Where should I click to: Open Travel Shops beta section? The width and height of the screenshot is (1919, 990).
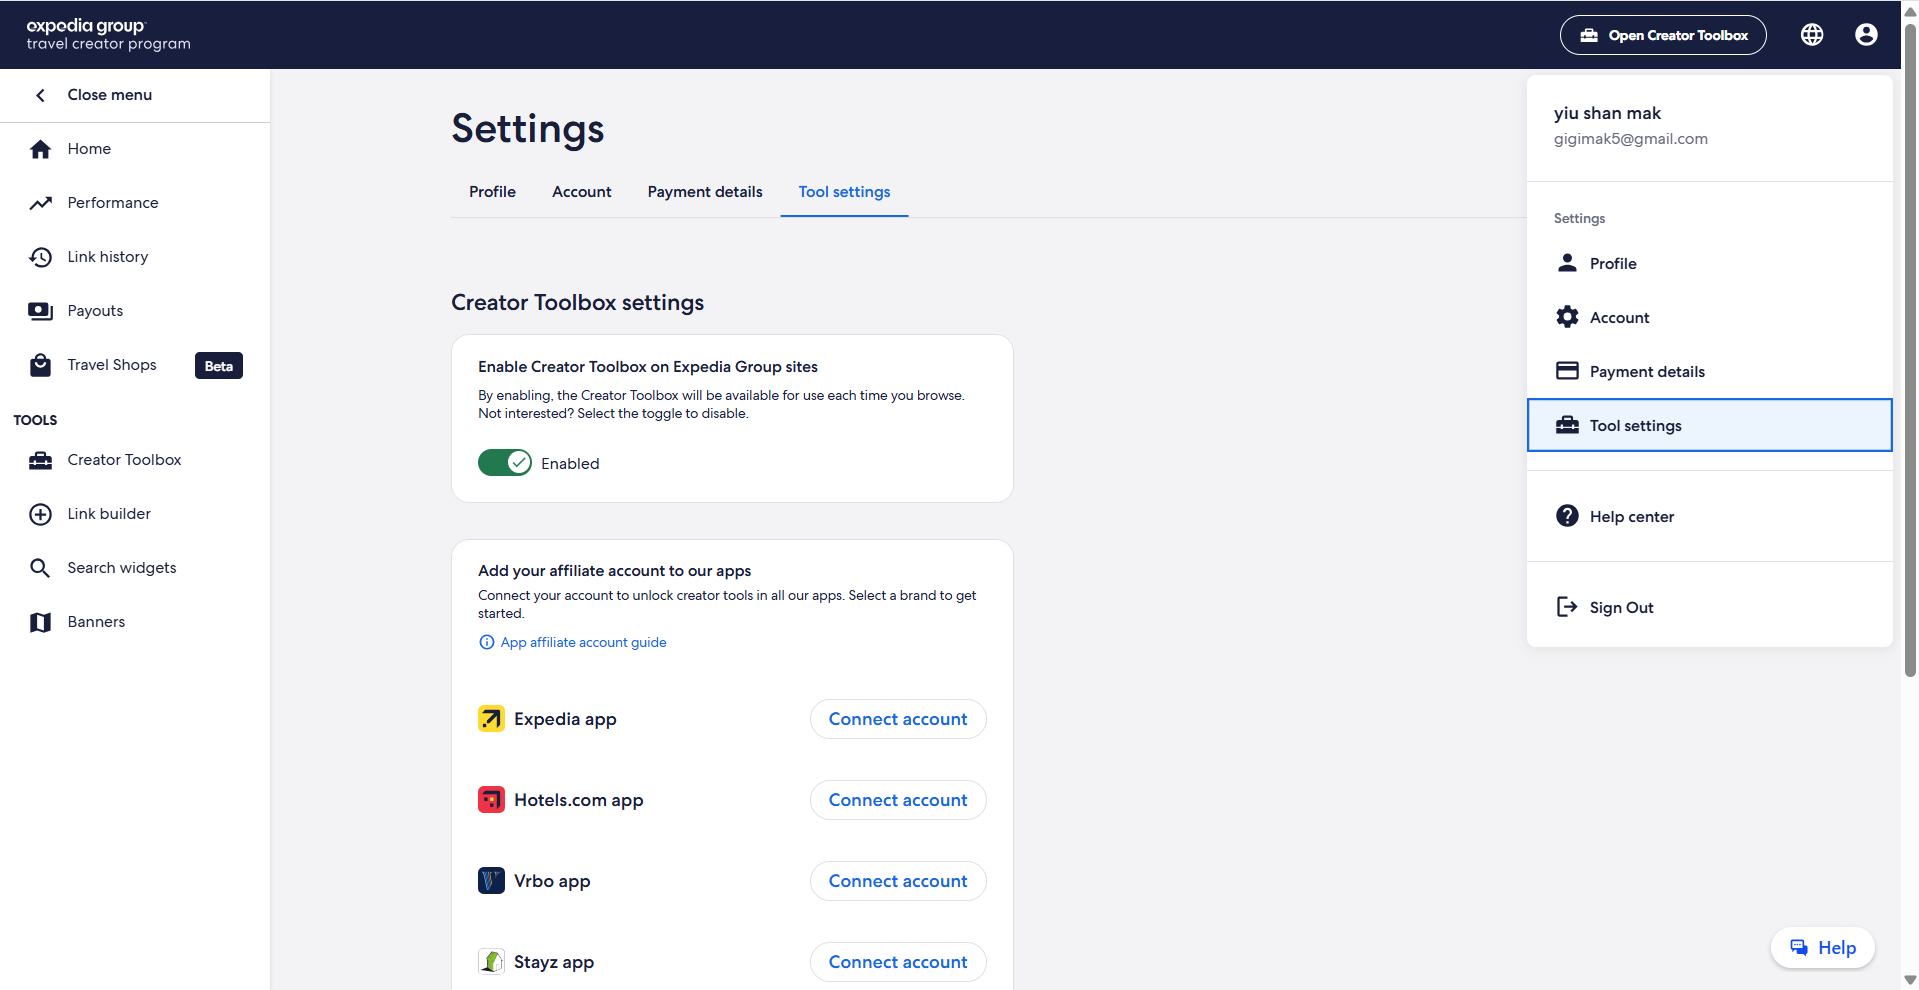(112, 365)
